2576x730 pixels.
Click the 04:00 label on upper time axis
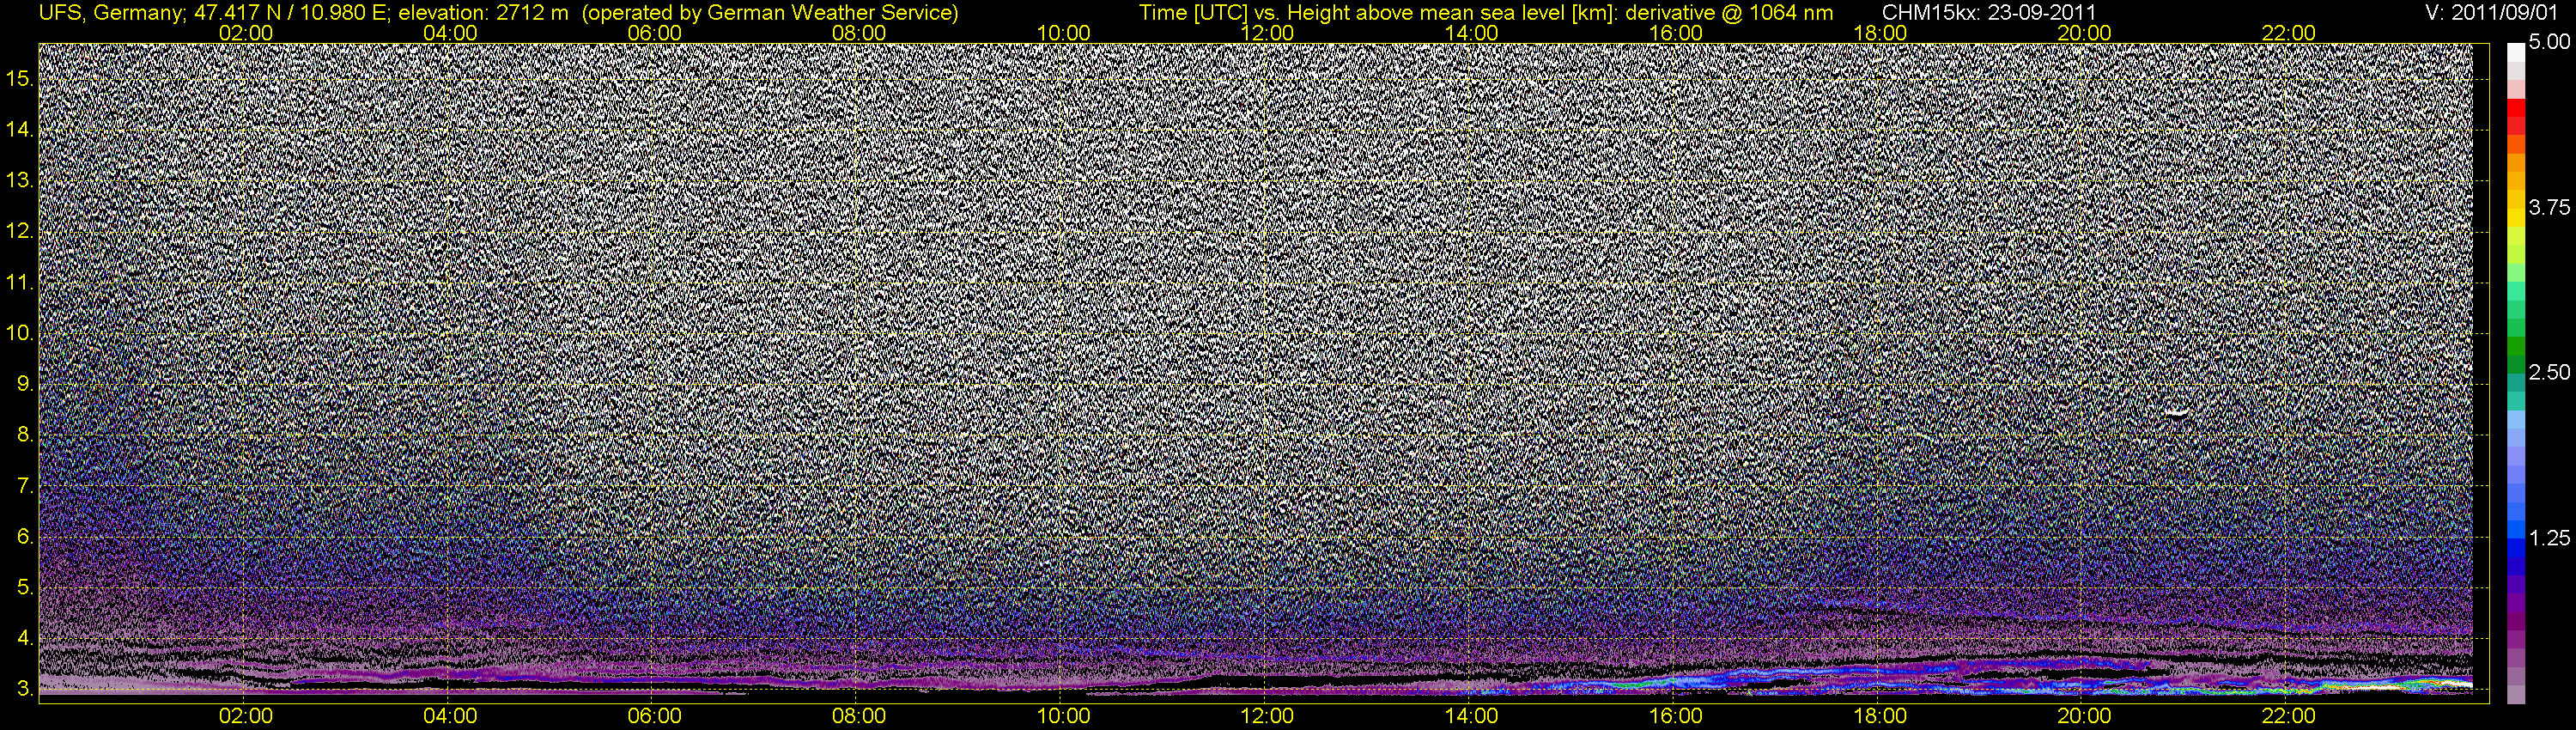coord(450,33)
